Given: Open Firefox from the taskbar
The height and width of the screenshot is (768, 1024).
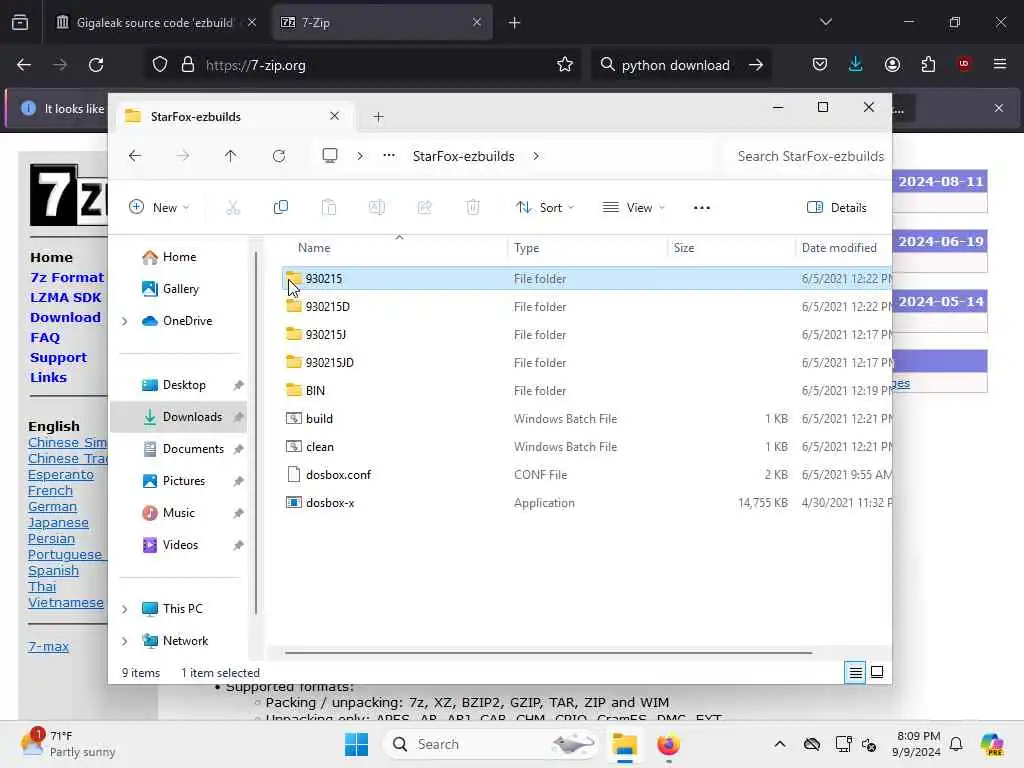Looking at the screenshot, I should tap(668, 744).
